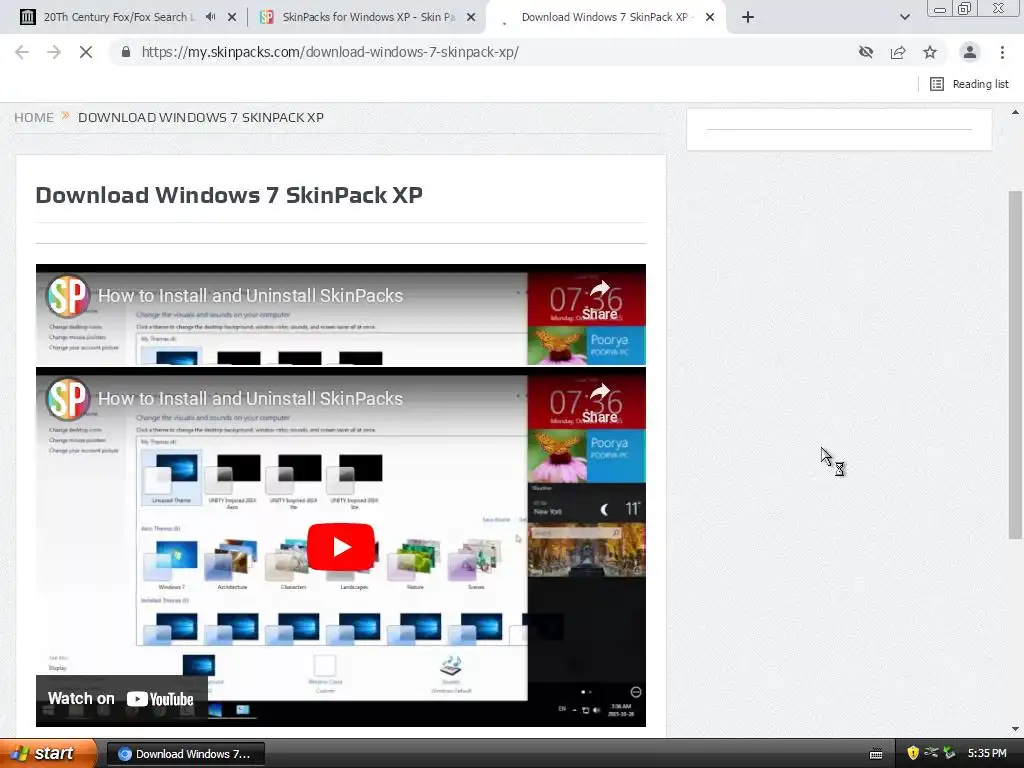Click the network connection tray icon

click(x=931, y=754)
